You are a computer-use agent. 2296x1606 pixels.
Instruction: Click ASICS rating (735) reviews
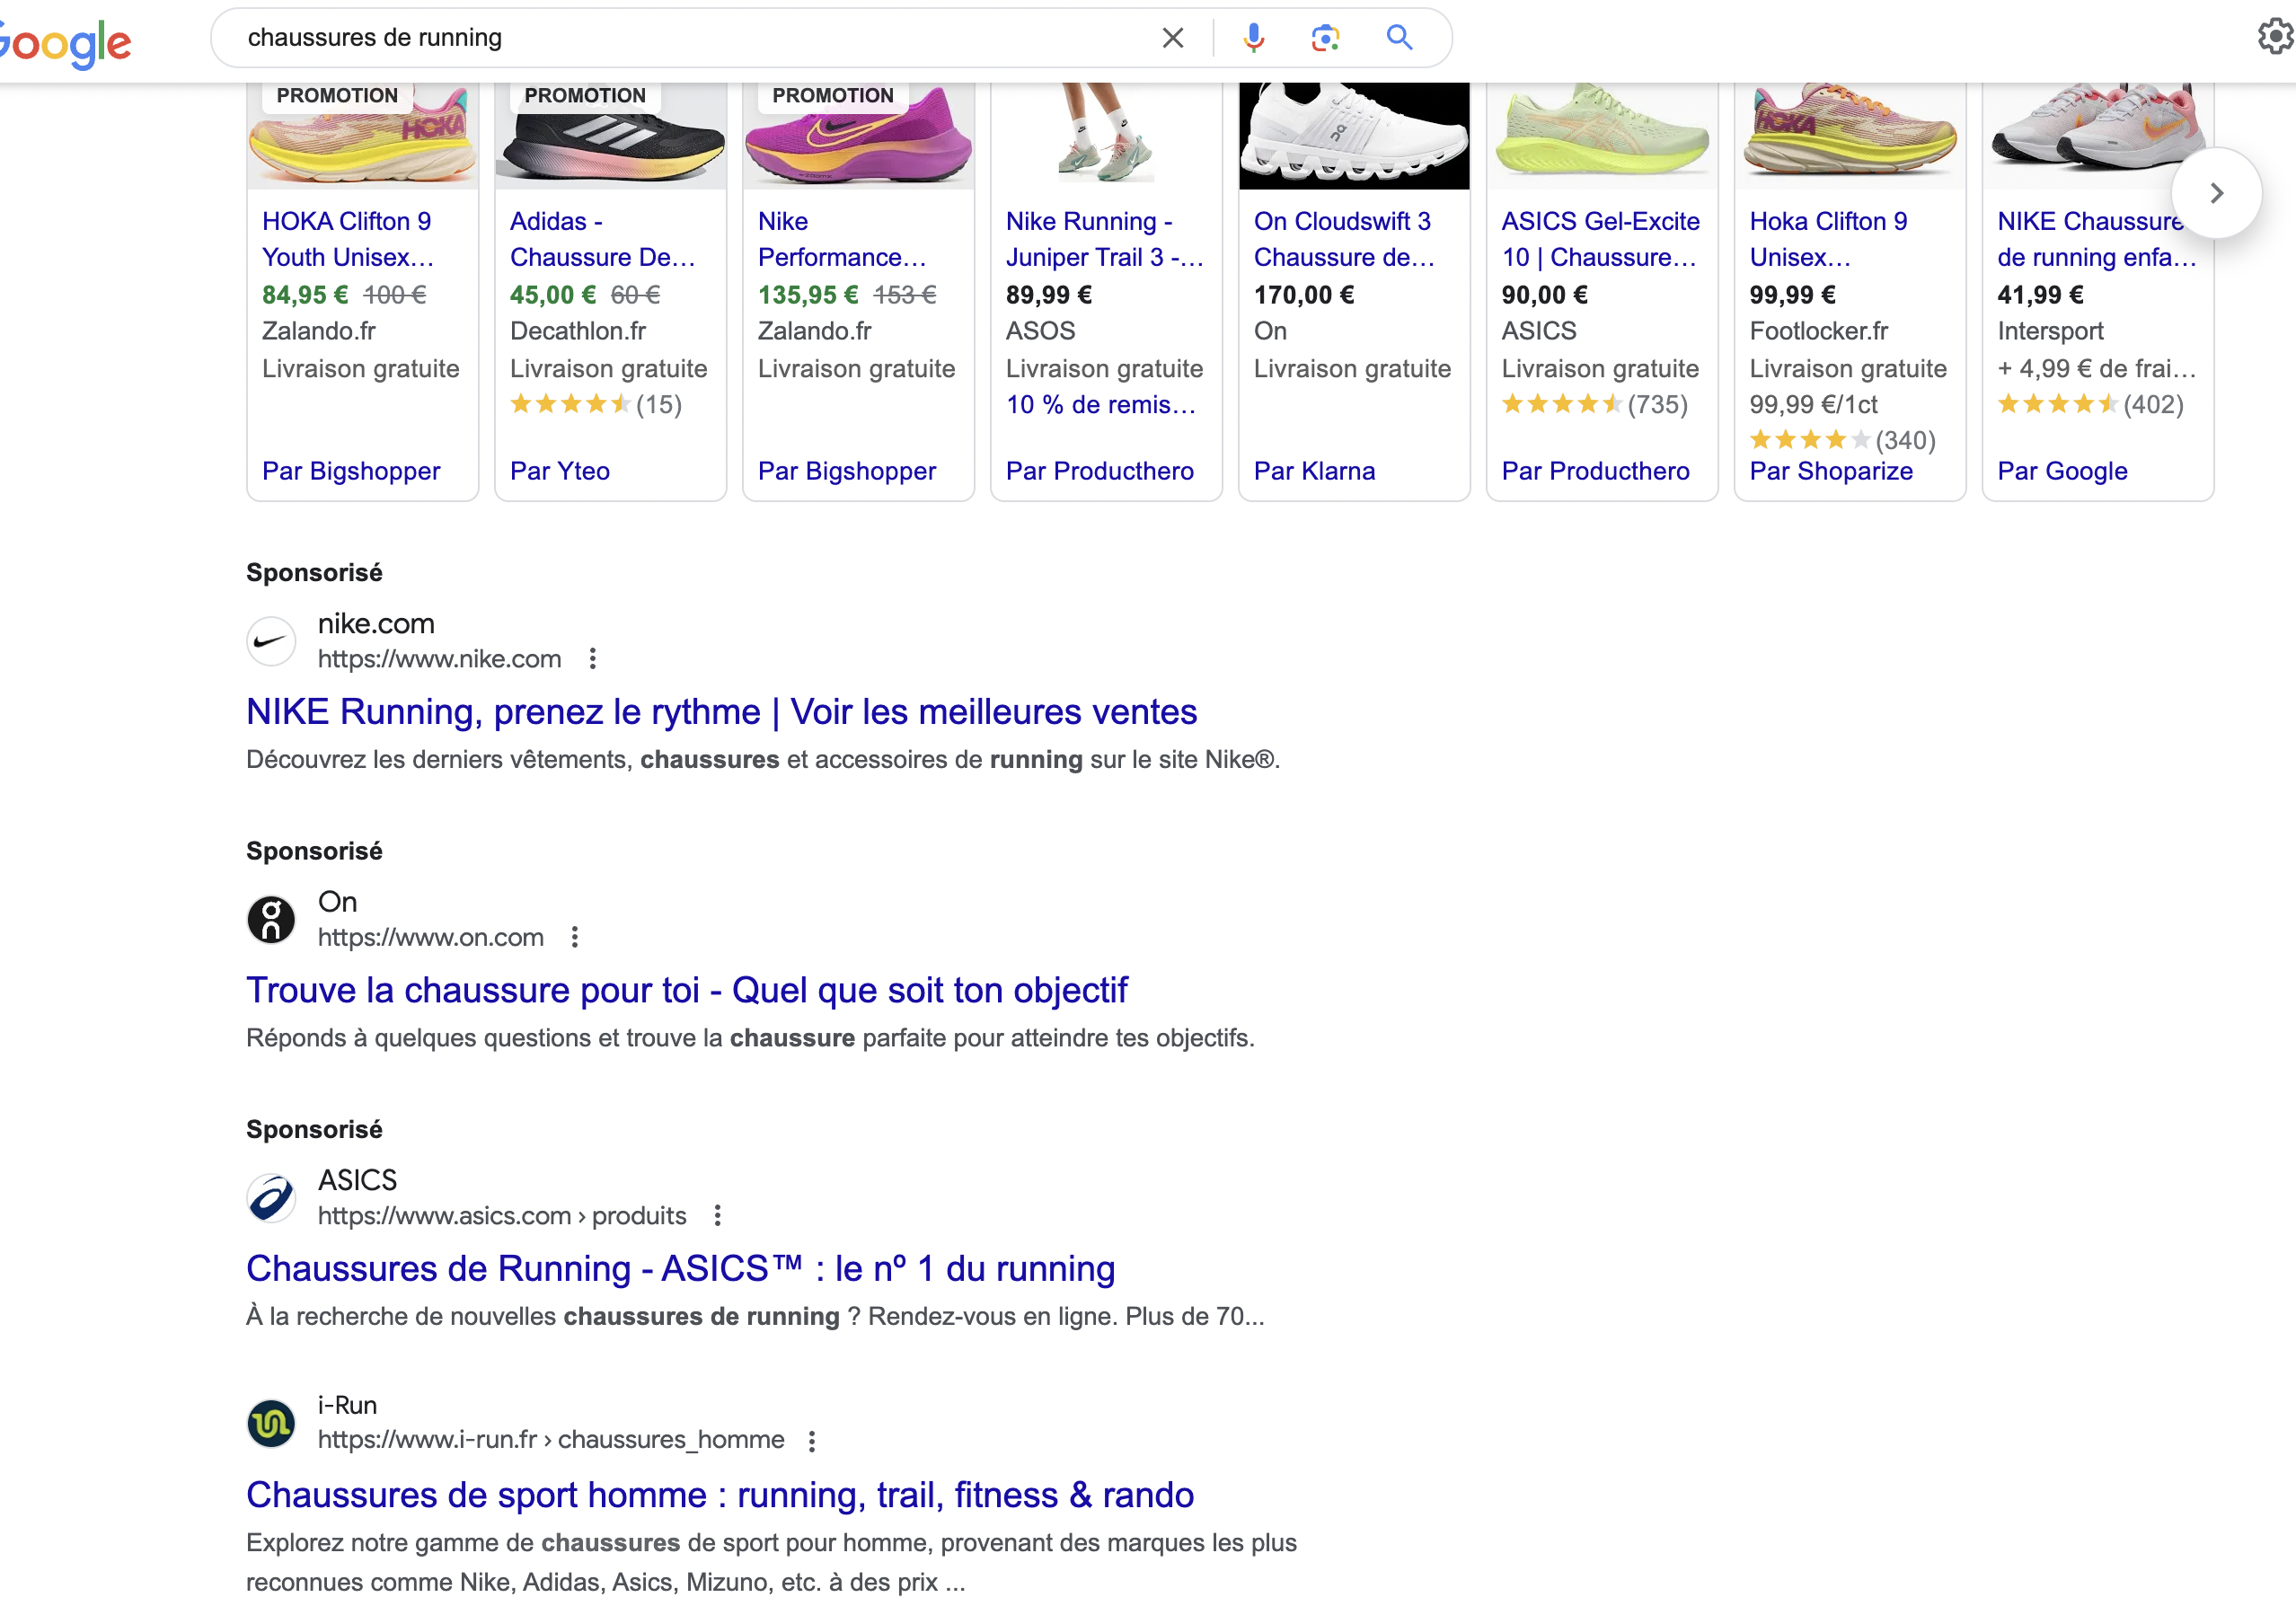tap(1595, 405)
